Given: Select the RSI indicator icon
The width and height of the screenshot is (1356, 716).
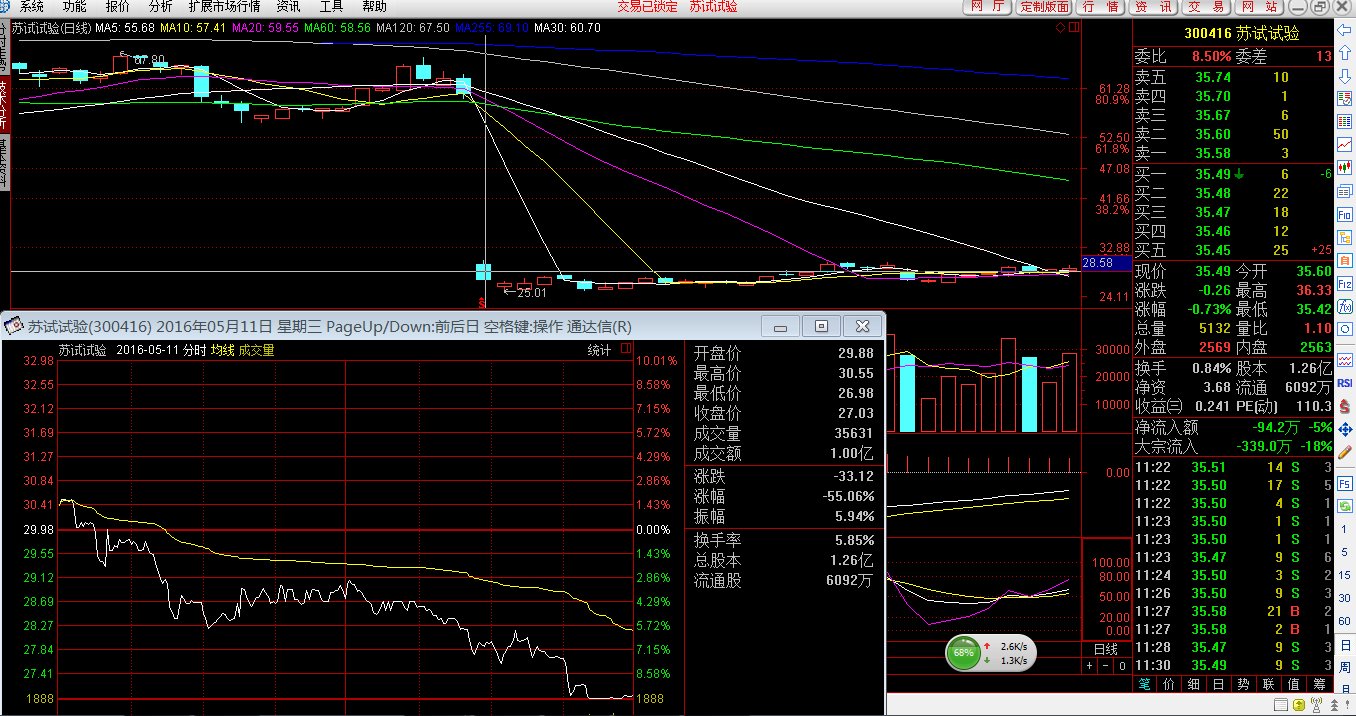Looking at the screenshot, I should 1345,382.
